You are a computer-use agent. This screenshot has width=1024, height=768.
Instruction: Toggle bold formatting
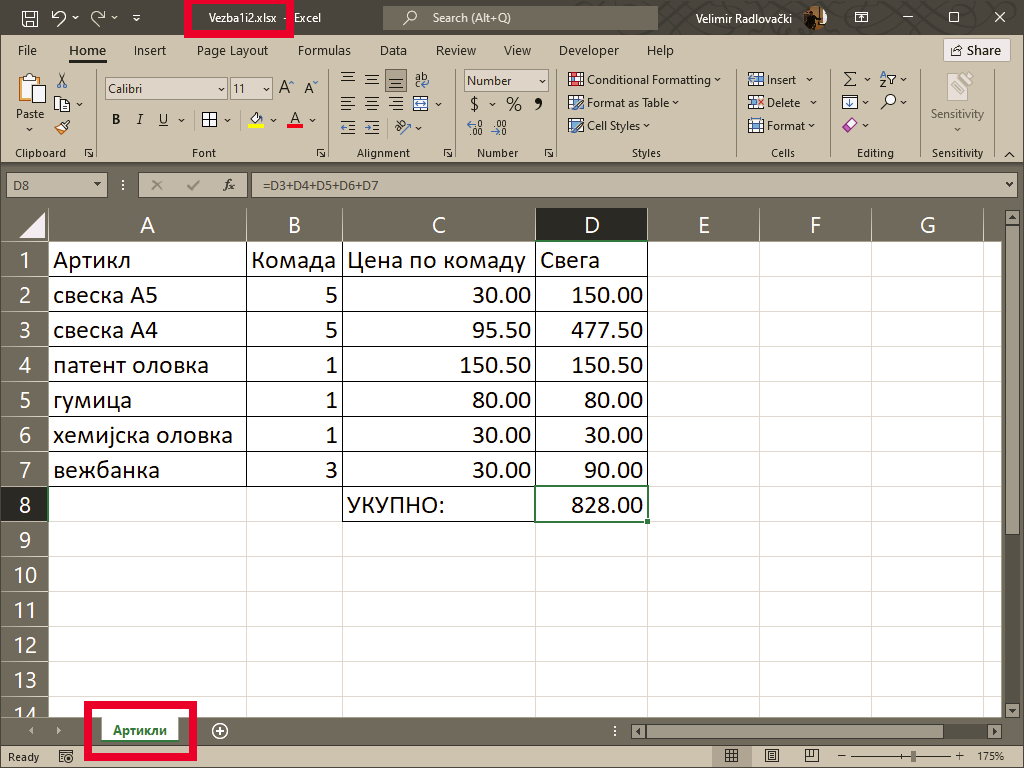tap(116, 120)
